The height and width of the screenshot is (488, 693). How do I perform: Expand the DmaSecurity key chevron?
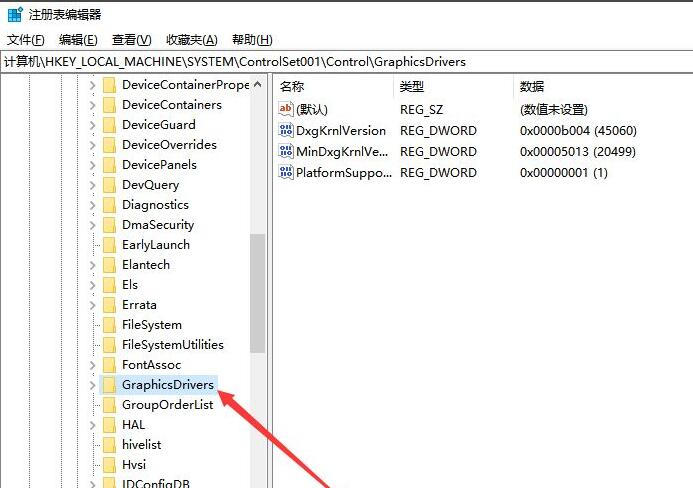pyautogui.click(x=92, y=225)
